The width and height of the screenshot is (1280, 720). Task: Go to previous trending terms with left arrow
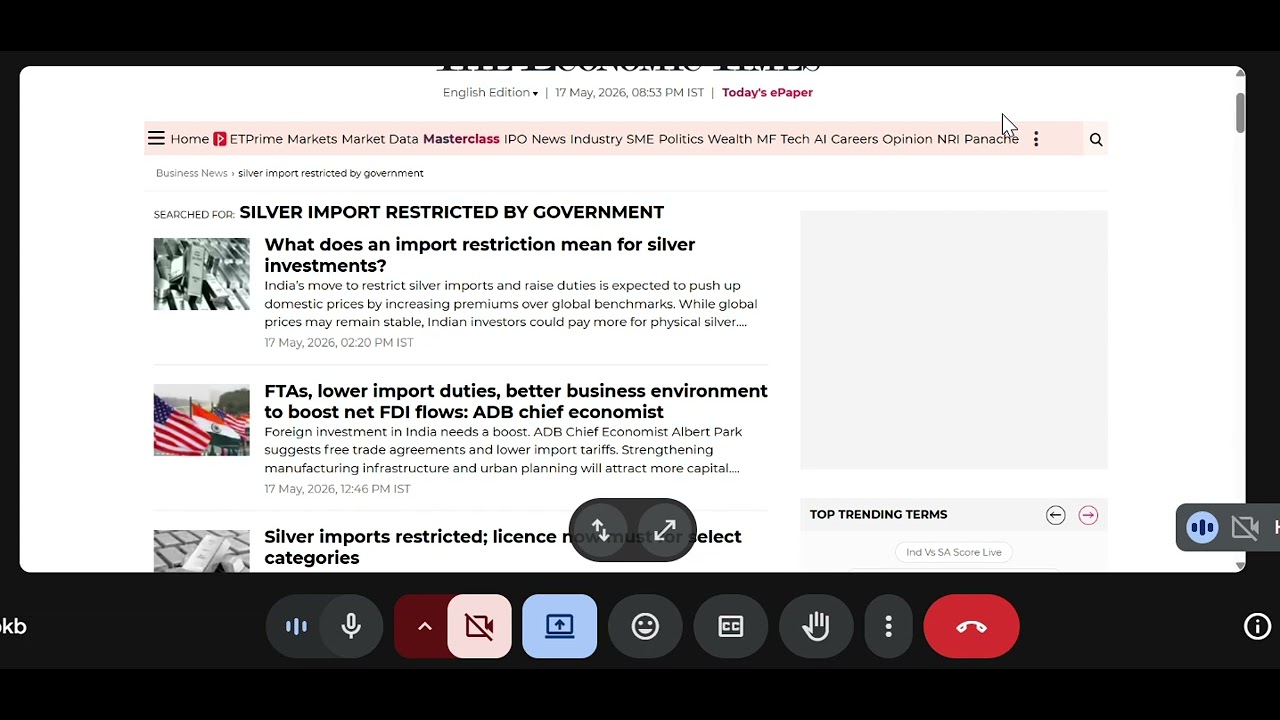1056,515
